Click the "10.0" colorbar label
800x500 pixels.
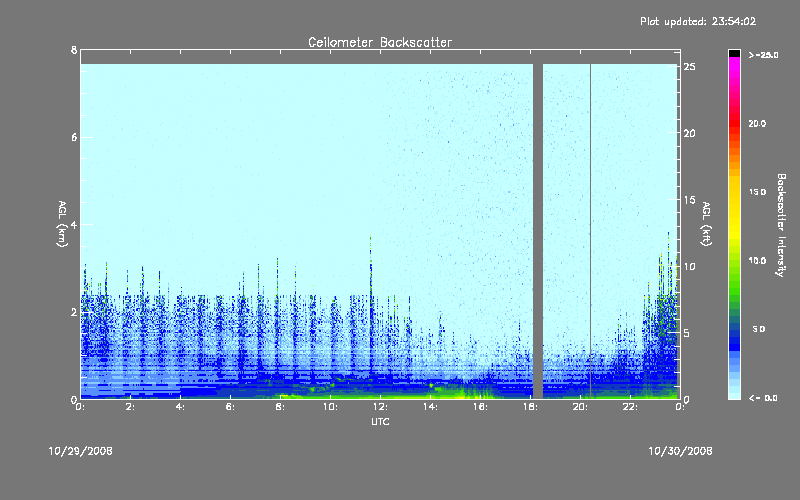[x=757, y=261]
